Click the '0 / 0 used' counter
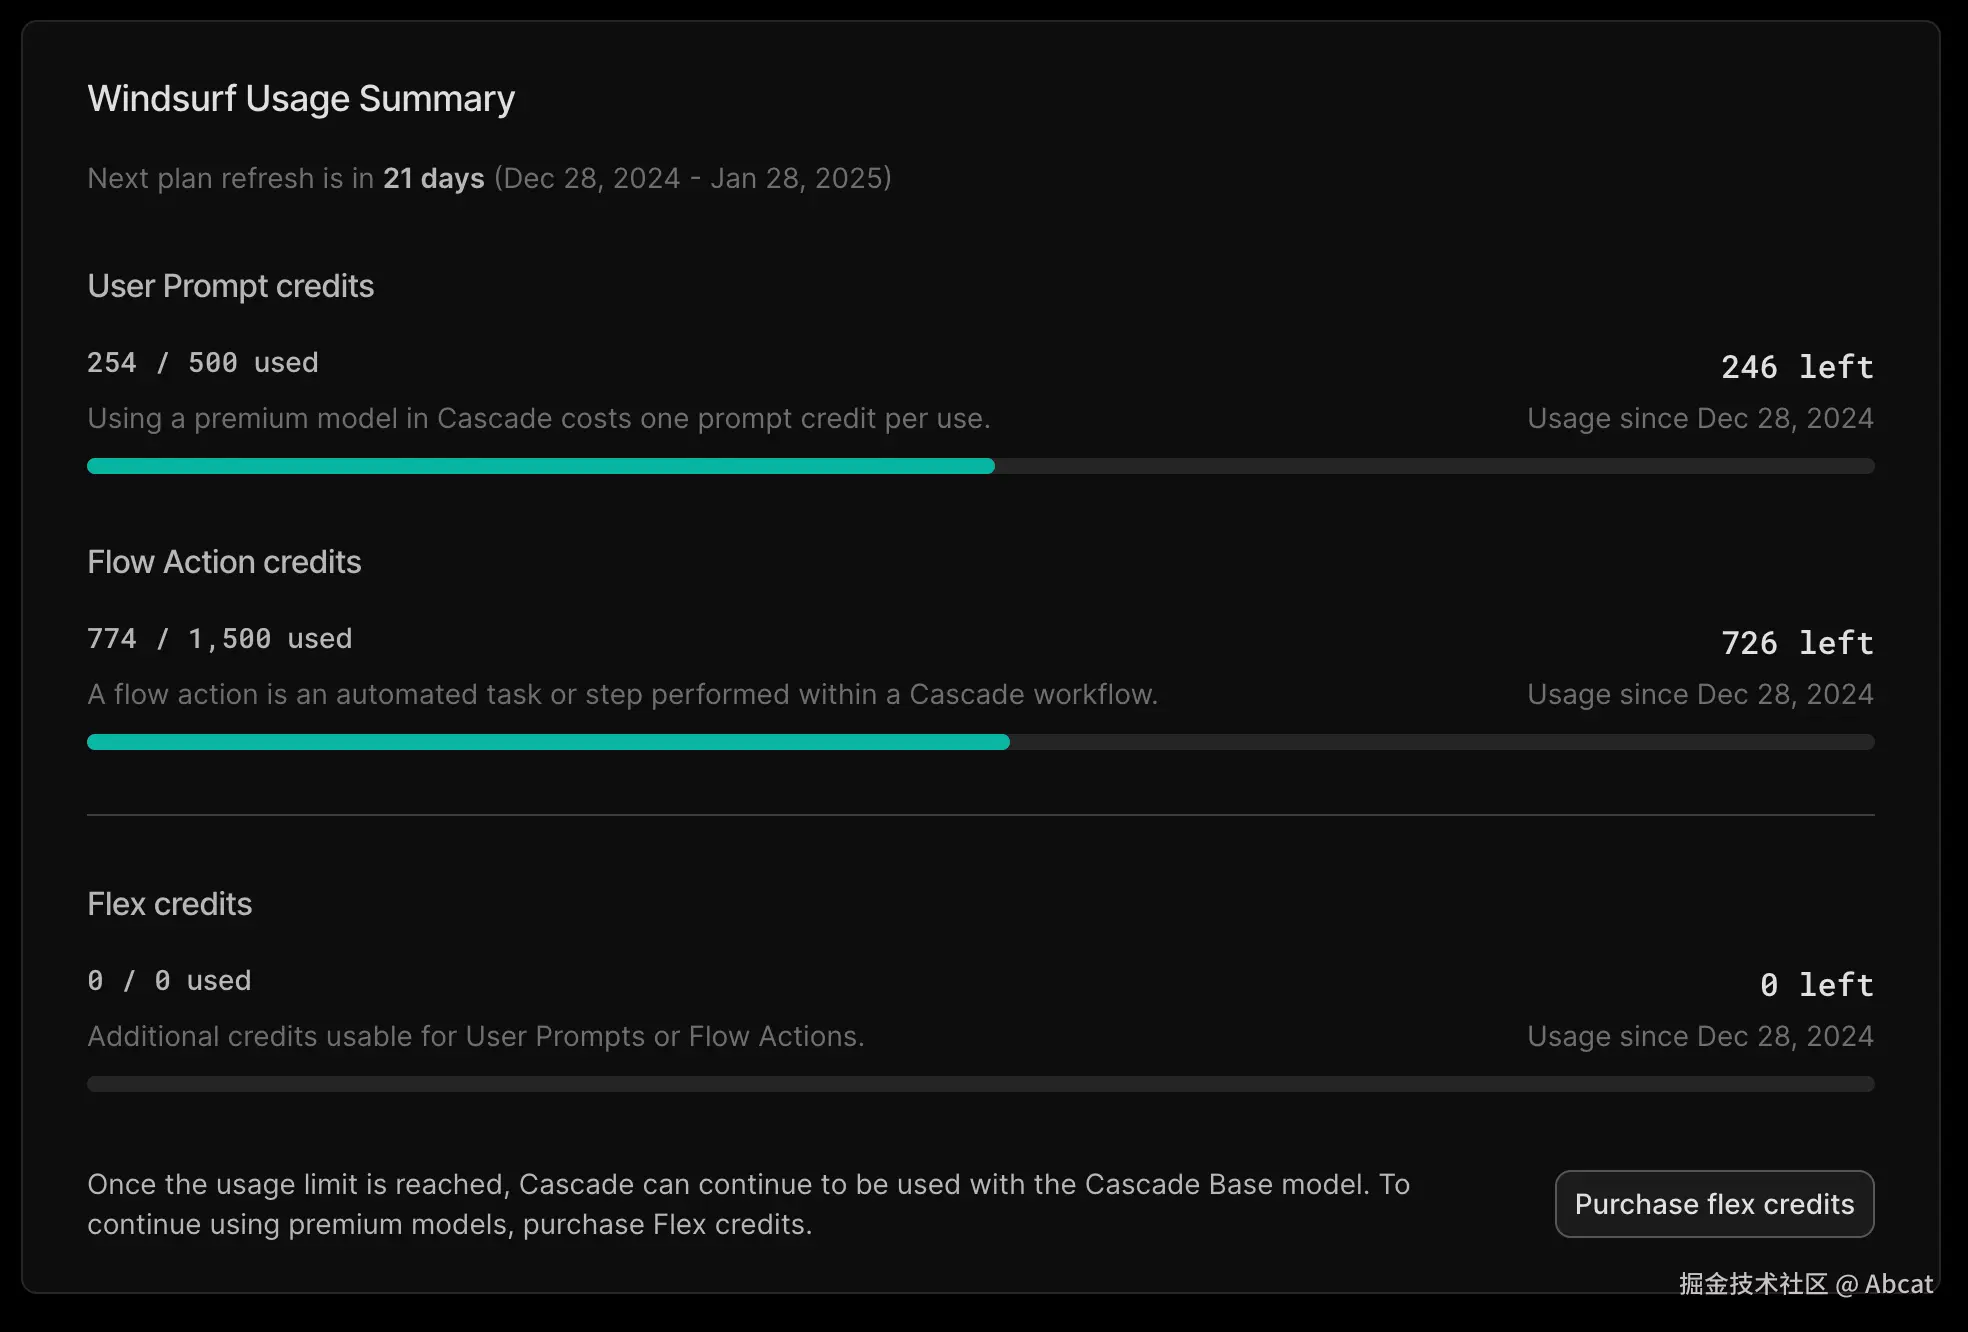This screenshot has width=1968, height=1332. coord(169,981)
